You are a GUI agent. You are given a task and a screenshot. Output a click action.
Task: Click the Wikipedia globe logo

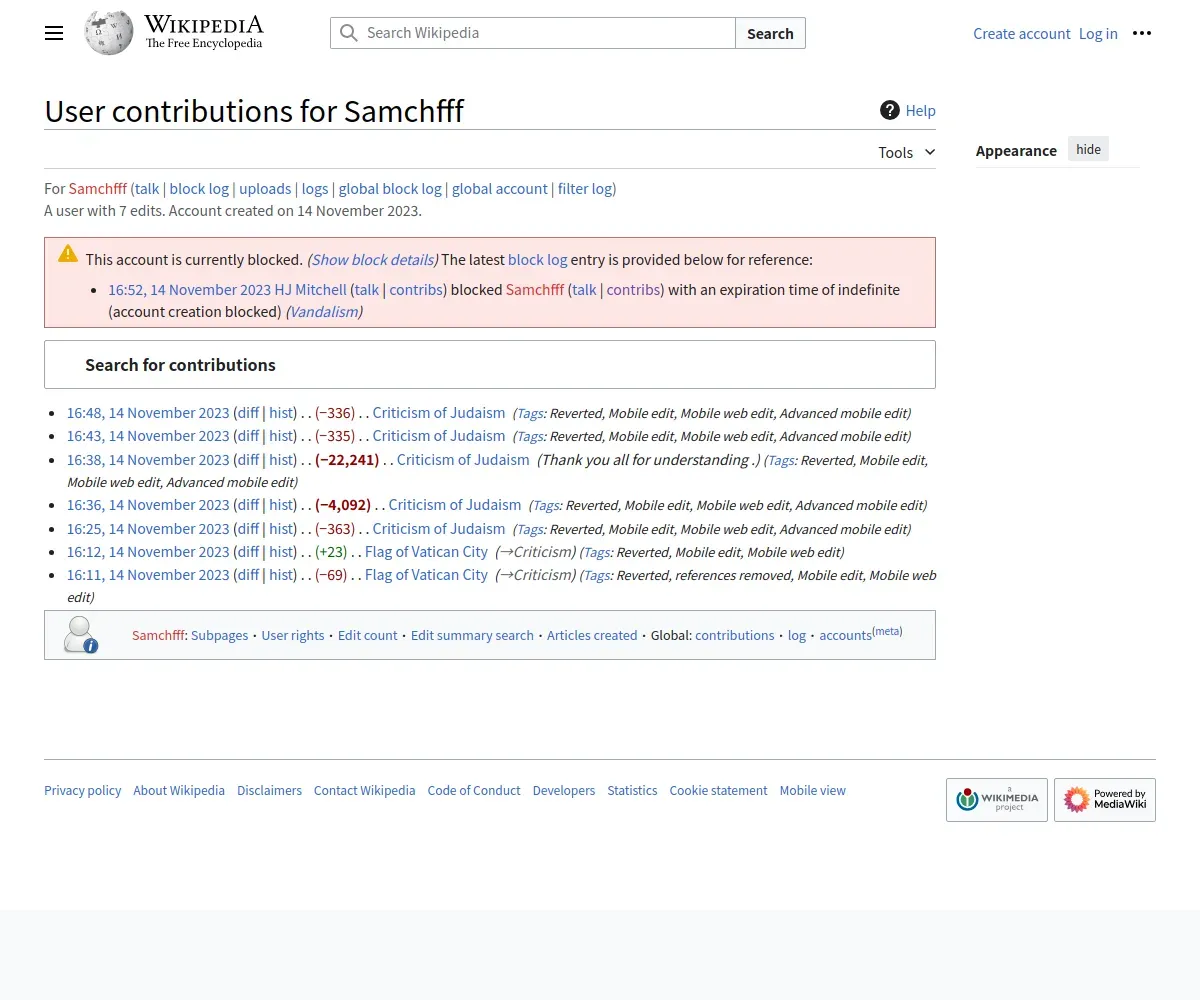109,33
